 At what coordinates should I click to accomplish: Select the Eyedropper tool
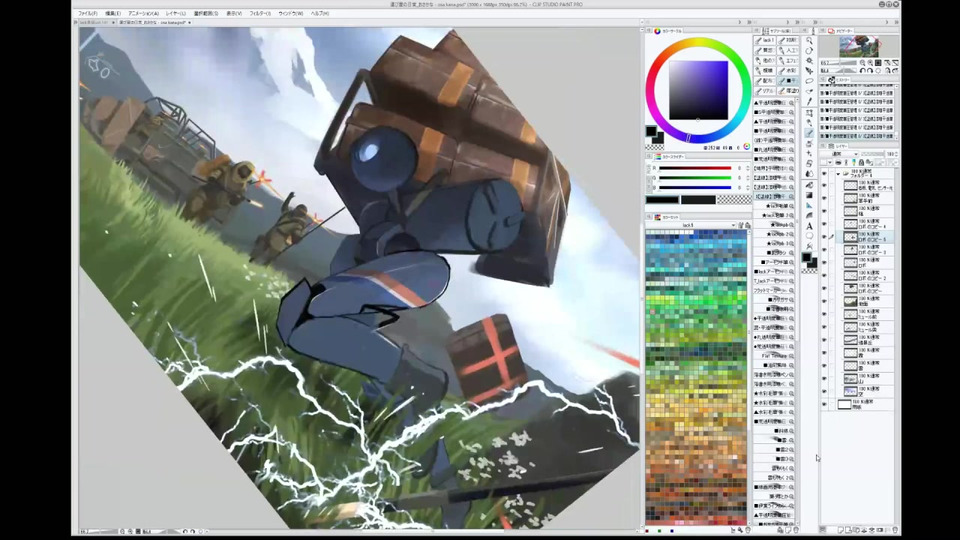809,102
